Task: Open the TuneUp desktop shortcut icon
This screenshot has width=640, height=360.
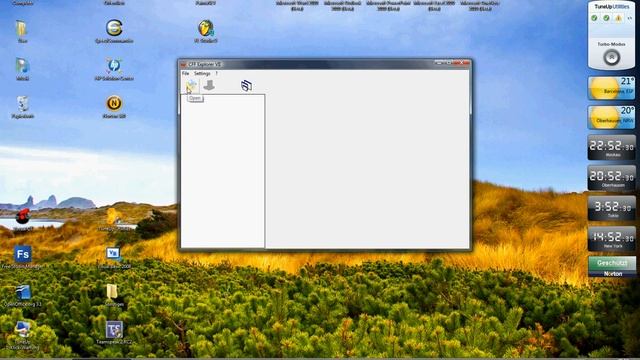Action: (x=22, y=330)
